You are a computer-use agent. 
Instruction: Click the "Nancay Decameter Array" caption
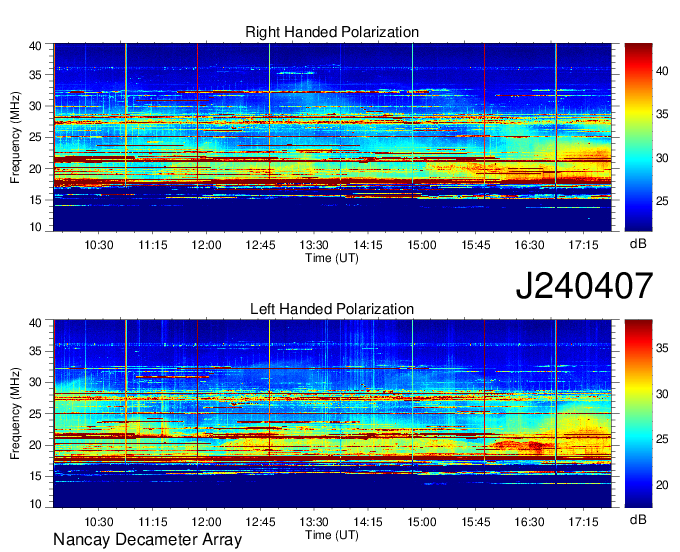[x=147, y=540]
